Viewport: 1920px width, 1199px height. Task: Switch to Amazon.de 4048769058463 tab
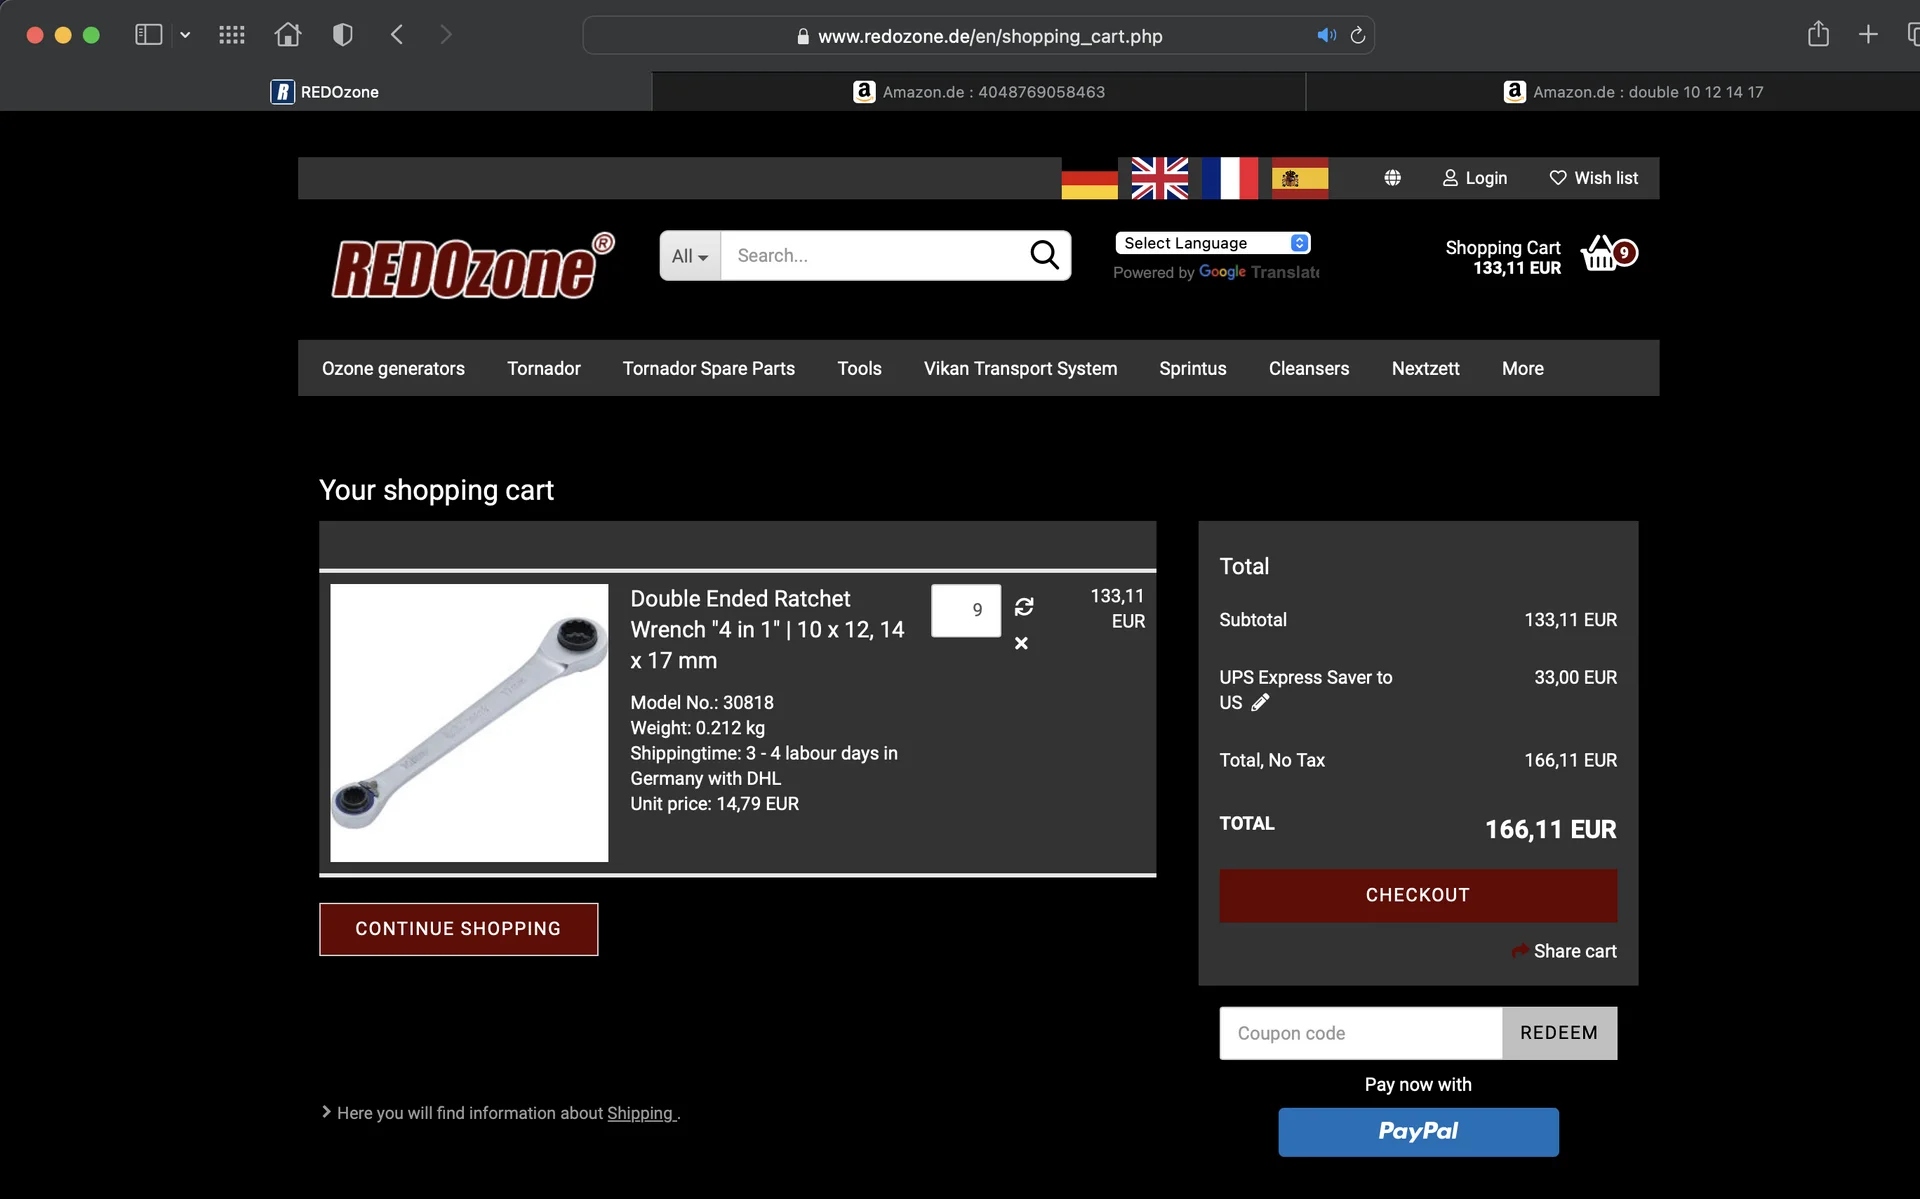978,92
